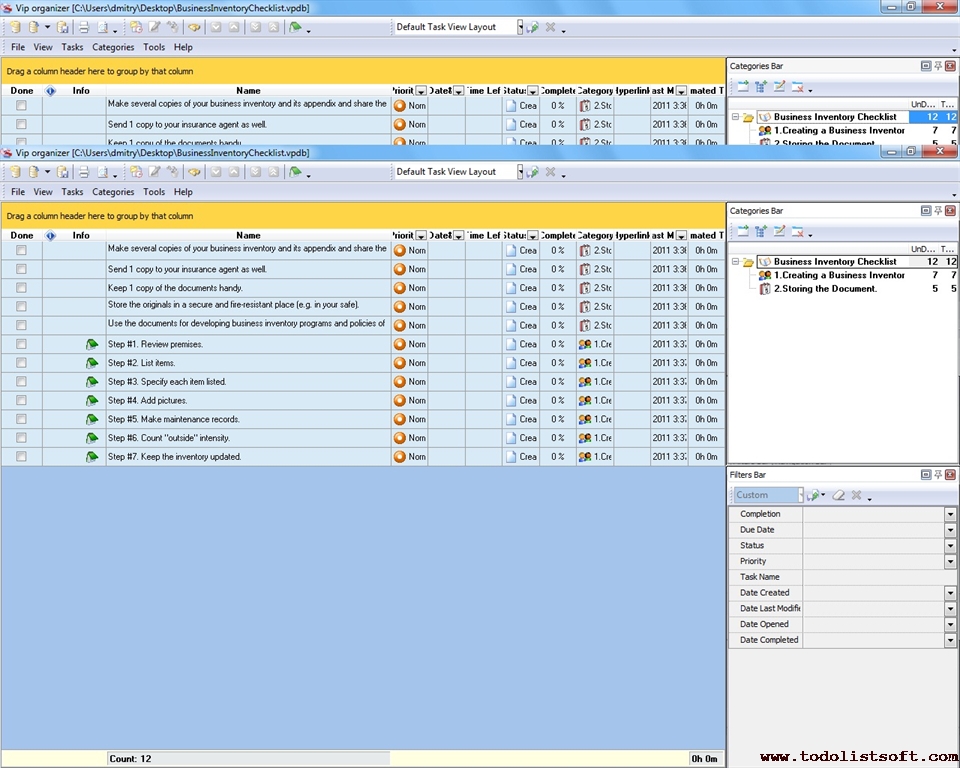This screenshot has height=768, width=960.
Task: Sort tasks by the Name column header in the lower window
Action: tap(248, 236)
